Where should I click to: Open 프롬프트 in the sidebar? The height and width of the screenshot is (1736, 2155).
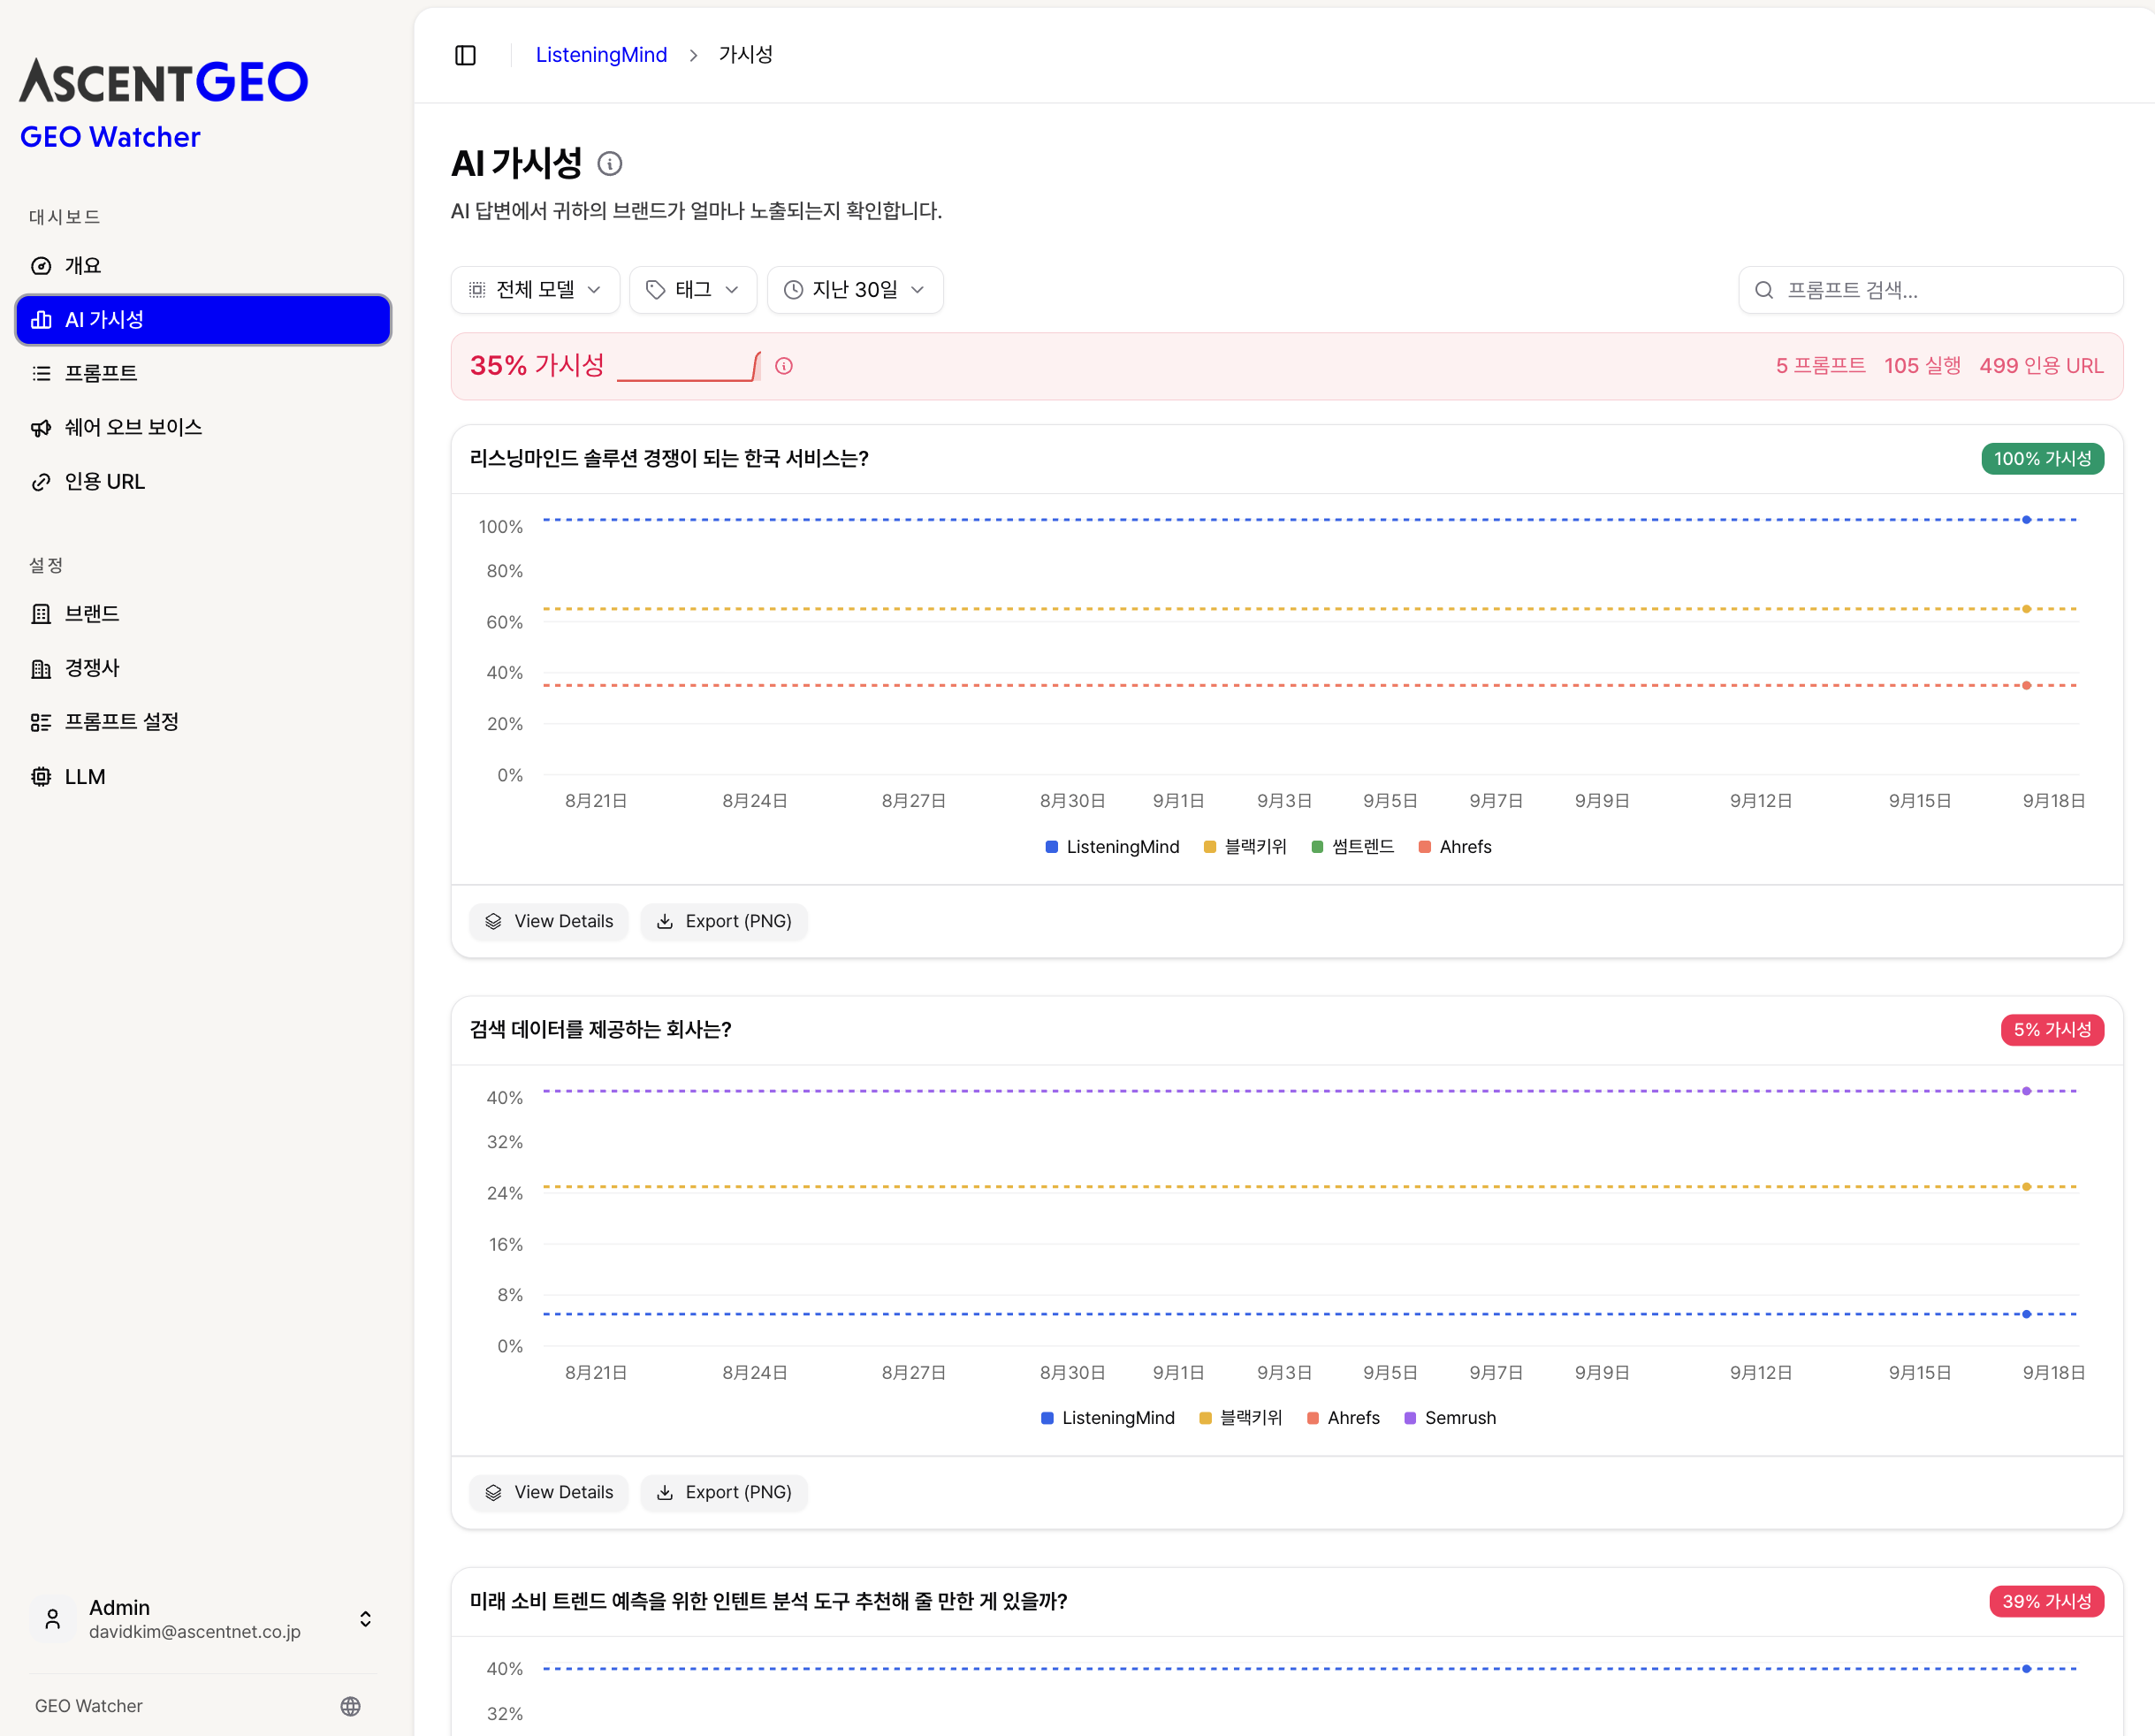[203, 373]
